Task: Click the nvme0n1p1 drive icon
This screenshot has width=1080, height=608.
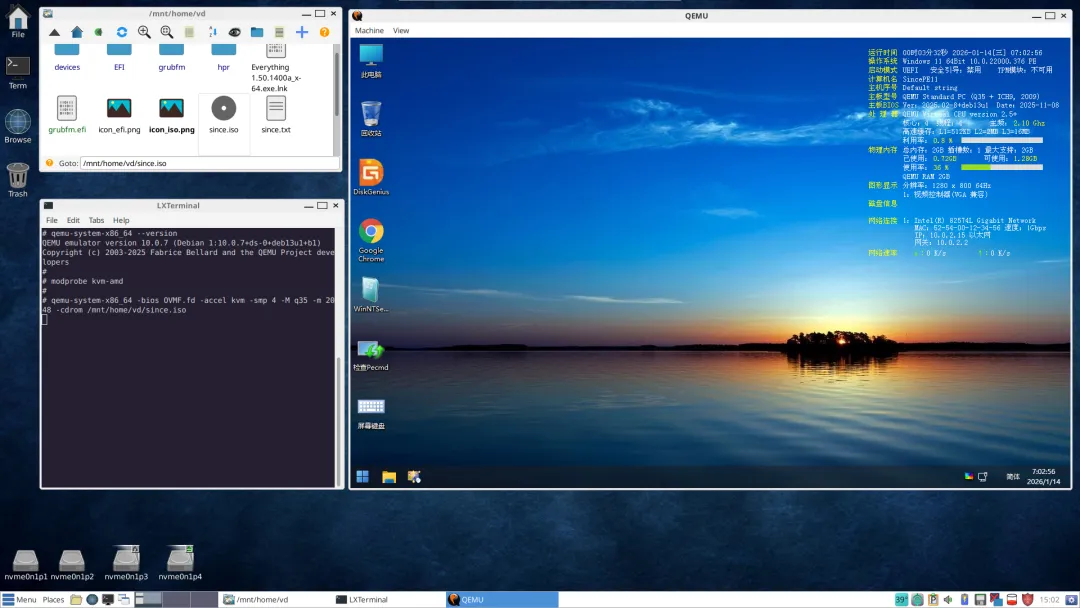Action: click(25, 565)
